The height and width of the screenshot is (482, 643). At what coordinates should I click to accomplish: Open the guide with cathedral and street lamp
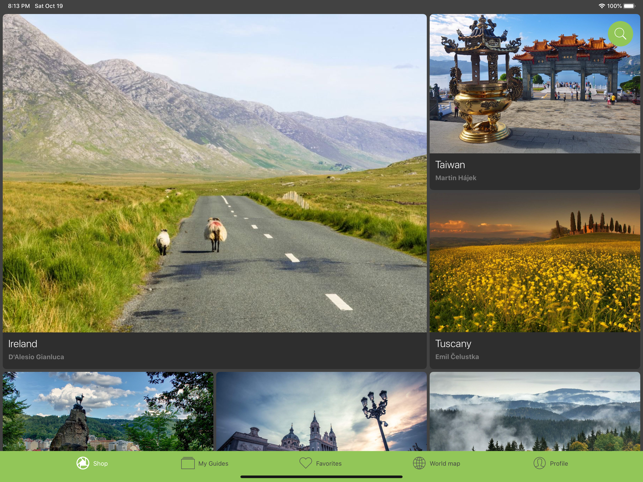click(x=321, y=411)
